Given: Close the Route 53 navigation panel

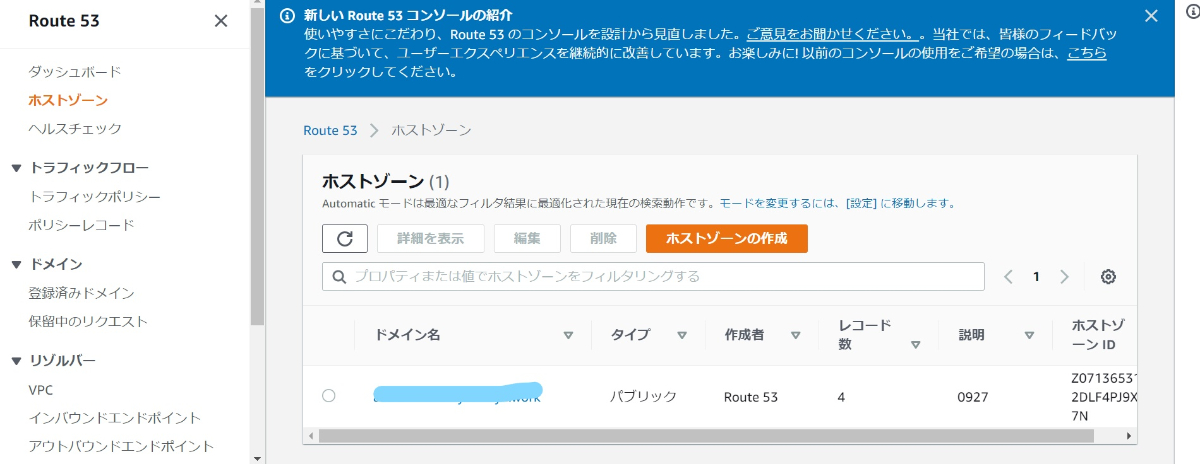Looking at the screenshot, I should 221,21.
